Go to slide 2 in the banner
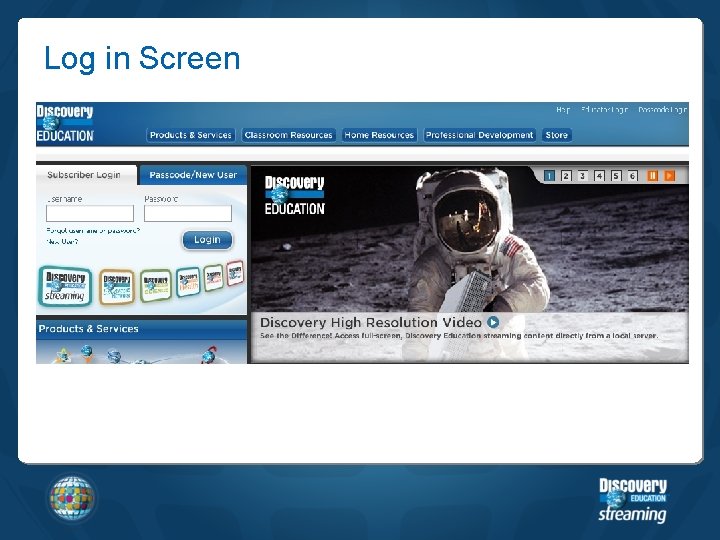720x540 pixels. (x=566, y=176)
